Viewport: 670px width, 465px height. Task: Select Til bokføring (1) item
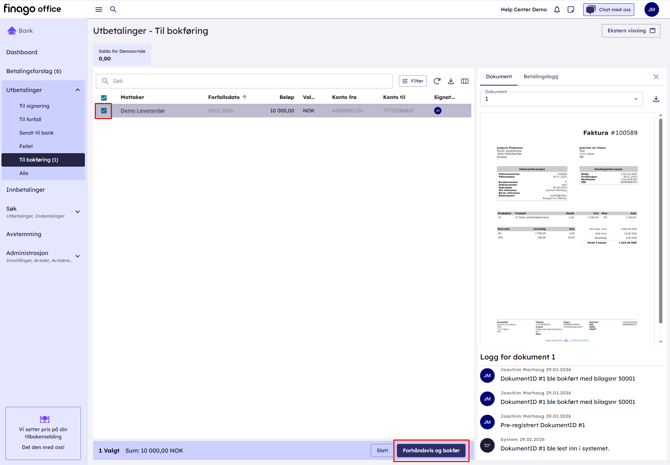click(43, 160)
